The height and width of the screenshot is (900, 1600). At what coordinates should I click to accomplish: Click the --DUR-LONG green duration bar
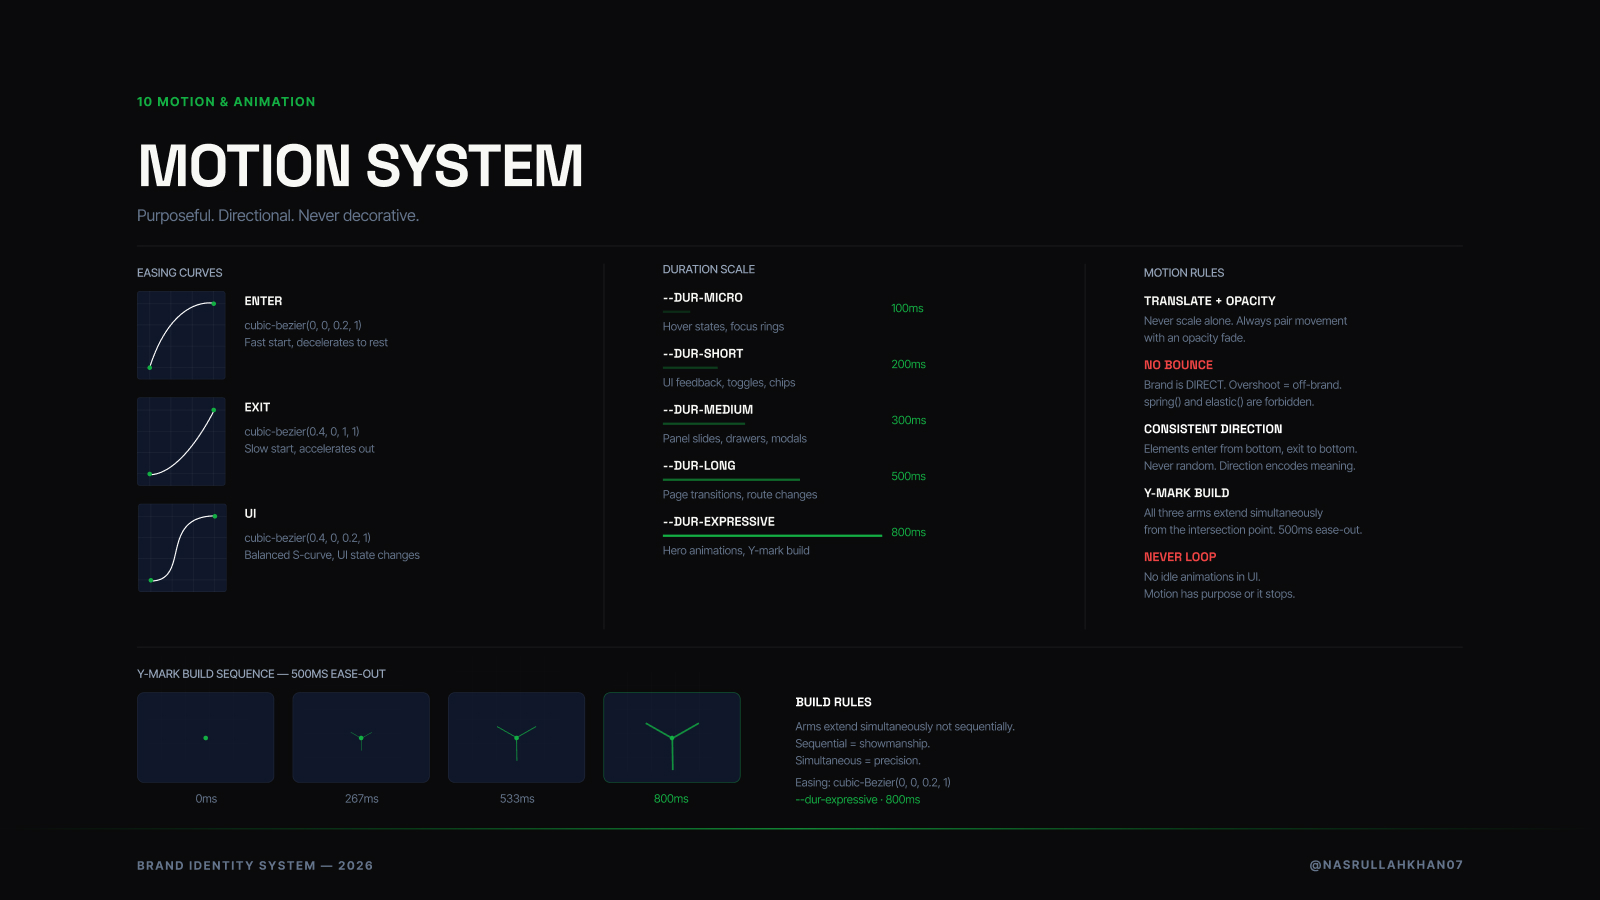(x=731, y=480)
